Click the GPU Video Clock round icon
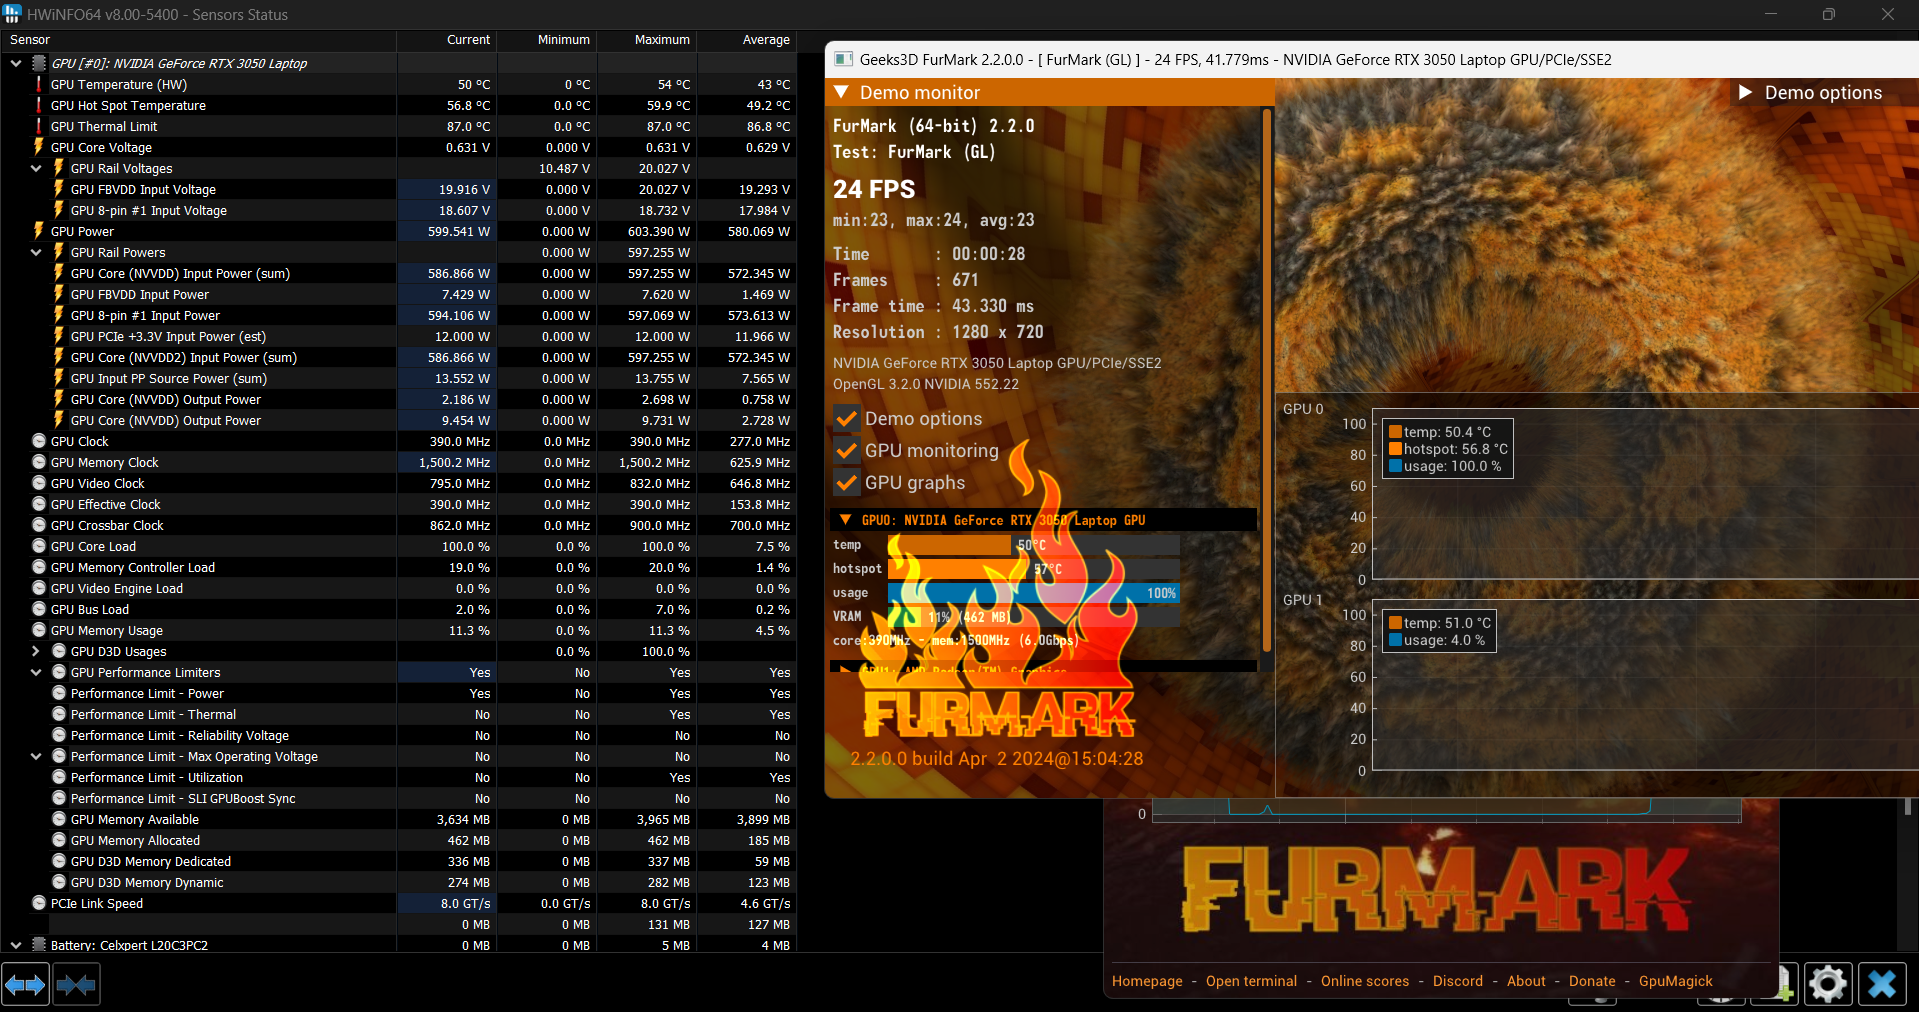Image resolution: width=1919 pixels, height=1012 pixels. click(x=39, y=483)
